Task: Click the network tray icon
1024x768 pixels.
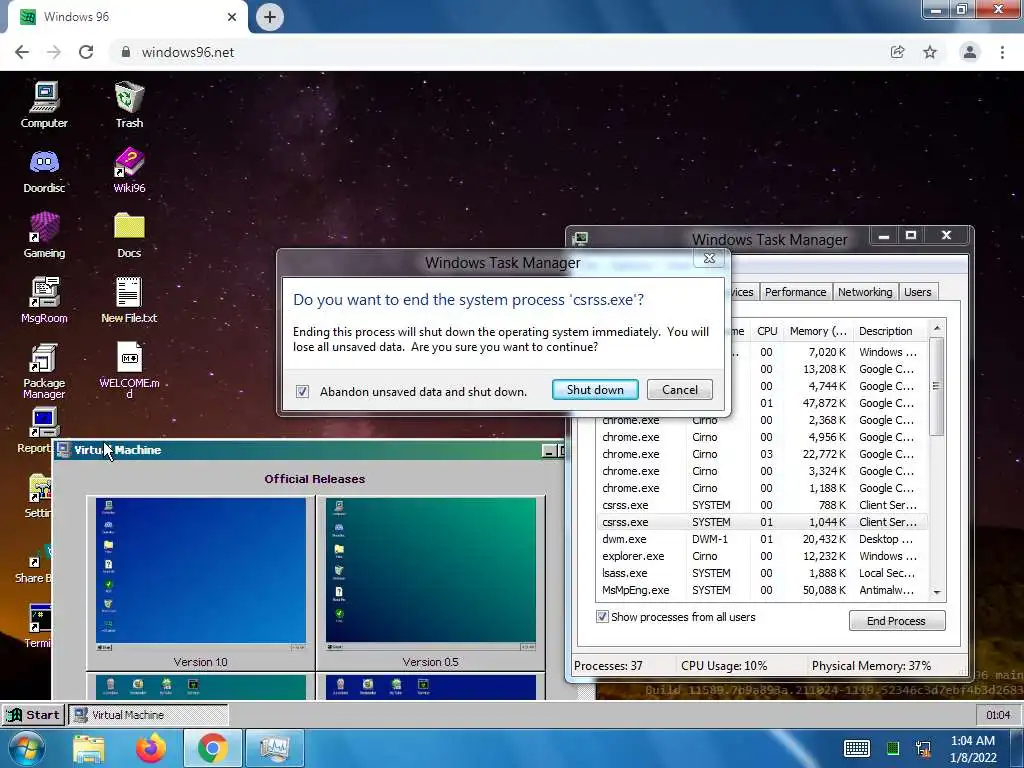Action: click(923, 748)
